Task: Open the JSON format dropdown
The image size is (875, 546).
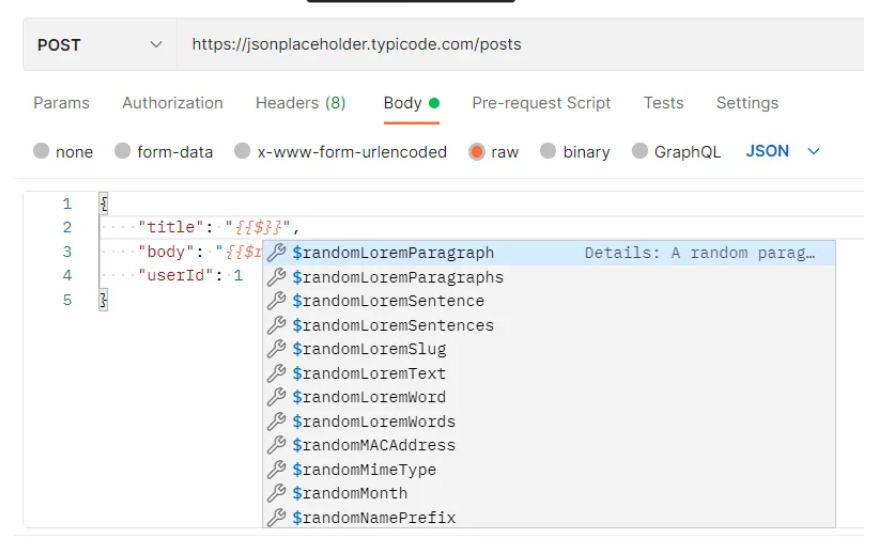Action: point(783,151)
